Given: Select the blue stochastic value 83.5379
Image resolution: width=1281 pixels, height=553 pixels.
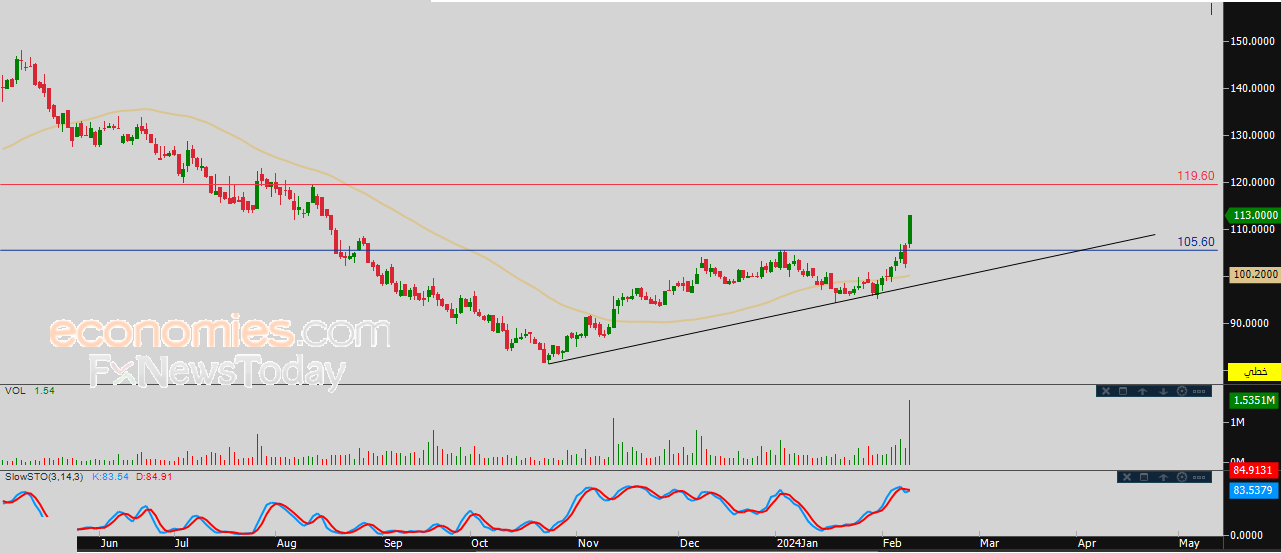Looking at the screenshot, I should click(x=1254, y=490).
